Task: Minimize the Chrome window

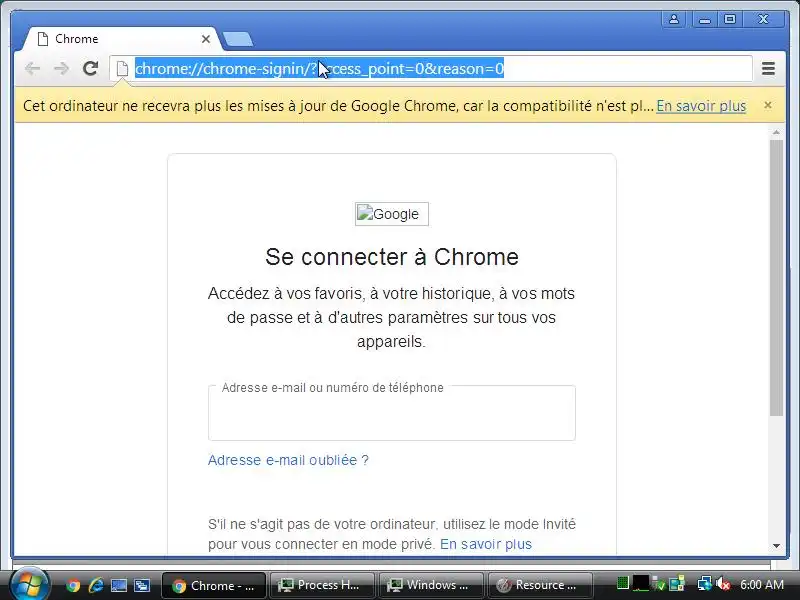Action: 705,19
